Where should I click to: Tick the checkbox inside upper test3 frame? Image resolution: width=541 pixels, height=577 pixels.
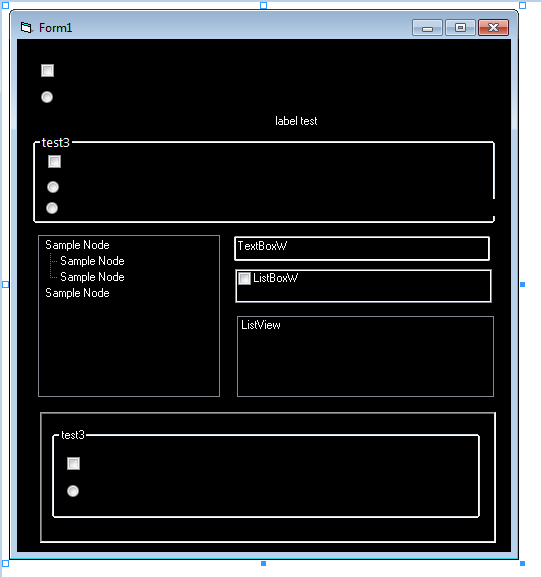click(54, 162)
